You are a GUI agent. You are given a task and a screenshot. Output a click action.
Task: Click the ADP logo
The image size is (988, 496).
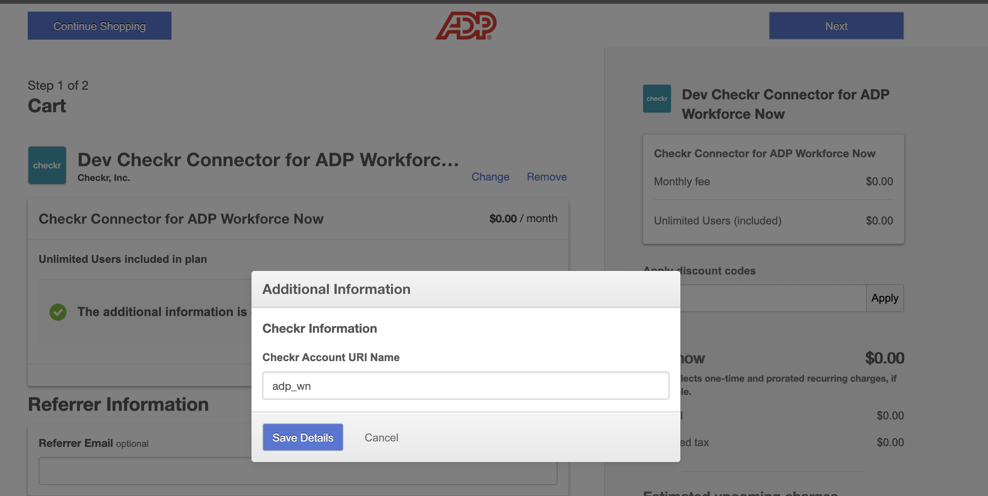pos(466,26)
